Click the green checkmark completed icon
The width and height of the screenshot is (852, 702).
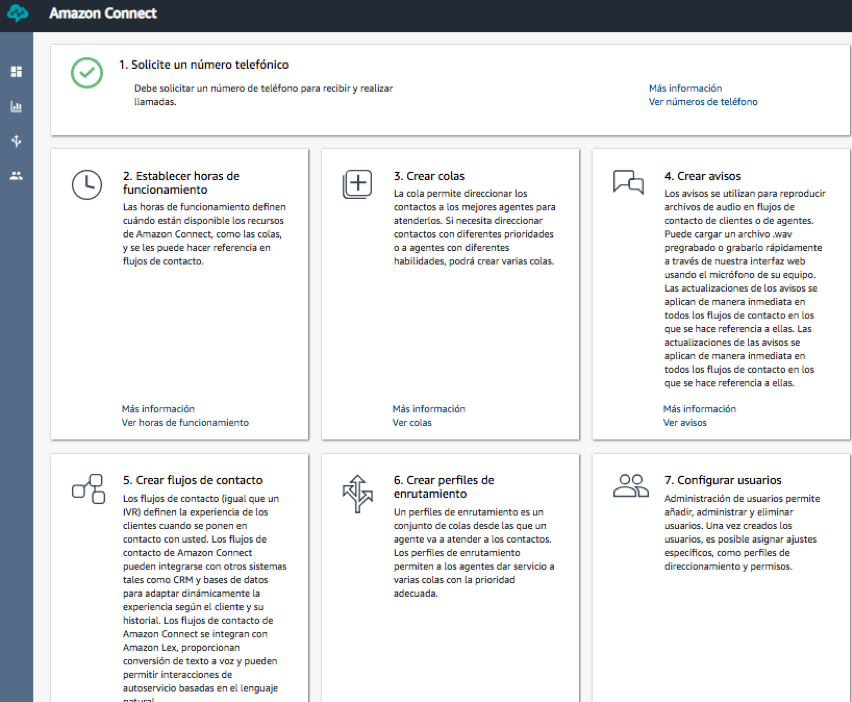coord(87,73)
